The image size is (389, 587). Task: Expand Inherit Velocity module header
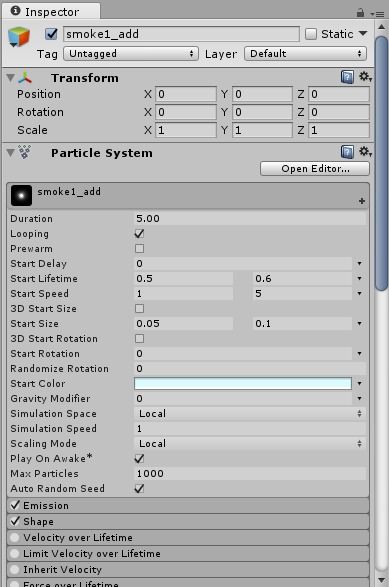188,570
